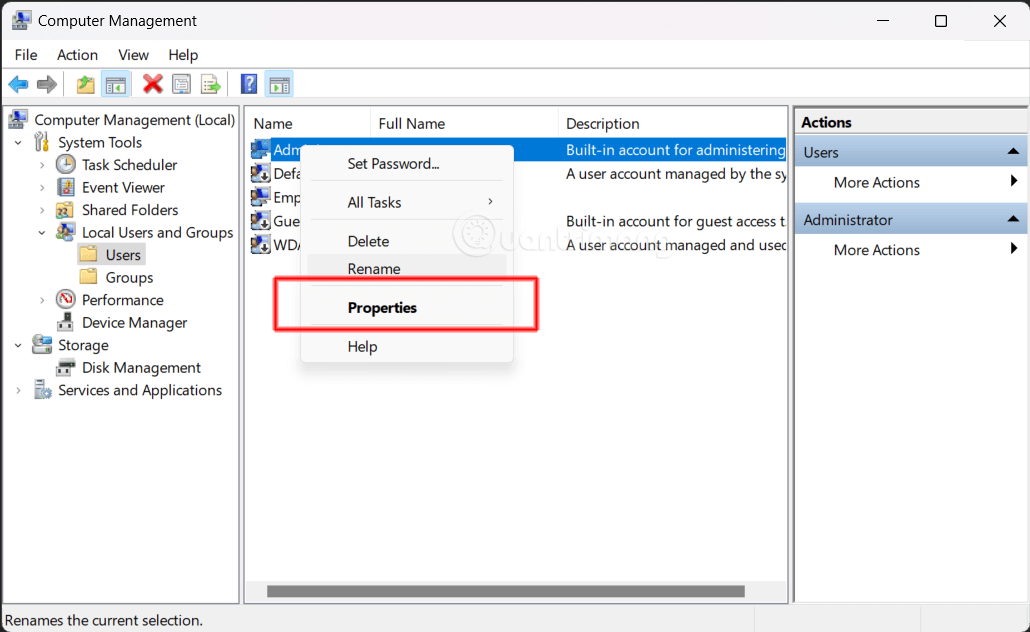Click the Back arrow toolbar icon
This screenshot has height=632, width=1030.
click(18, 84)
